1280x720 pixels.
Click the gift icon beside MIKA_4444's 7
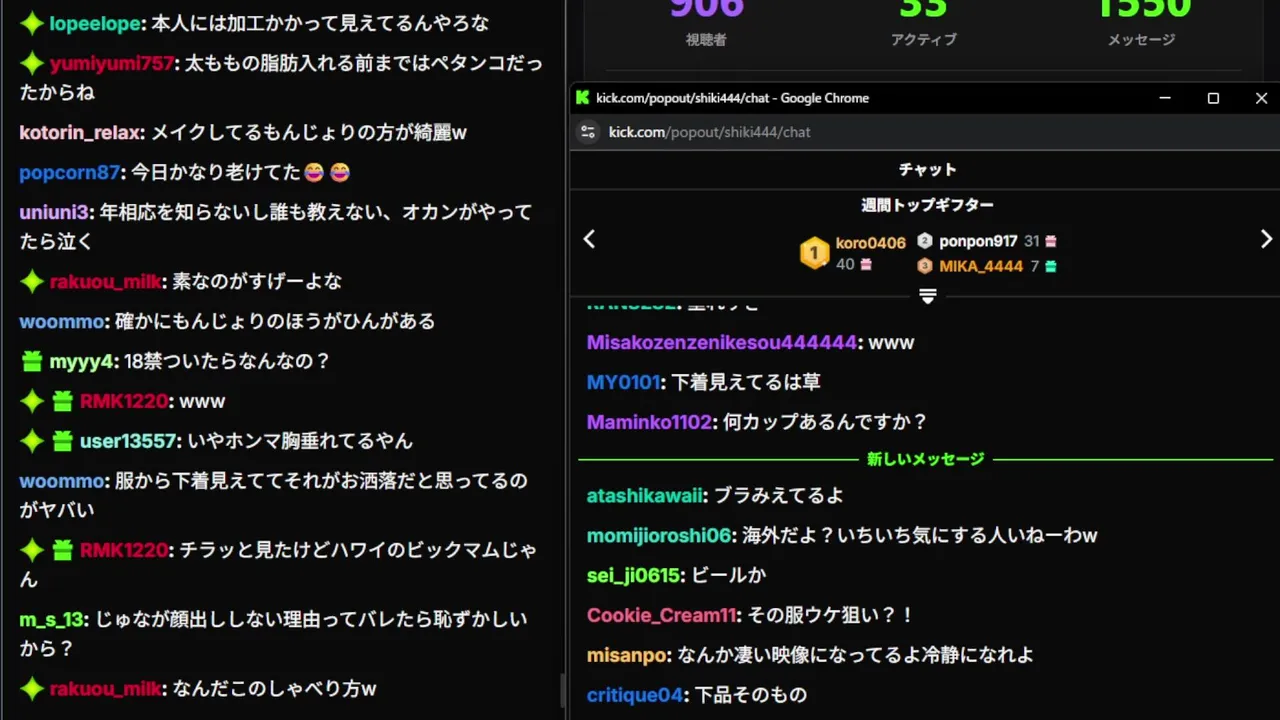click(x=1050, y=266)
